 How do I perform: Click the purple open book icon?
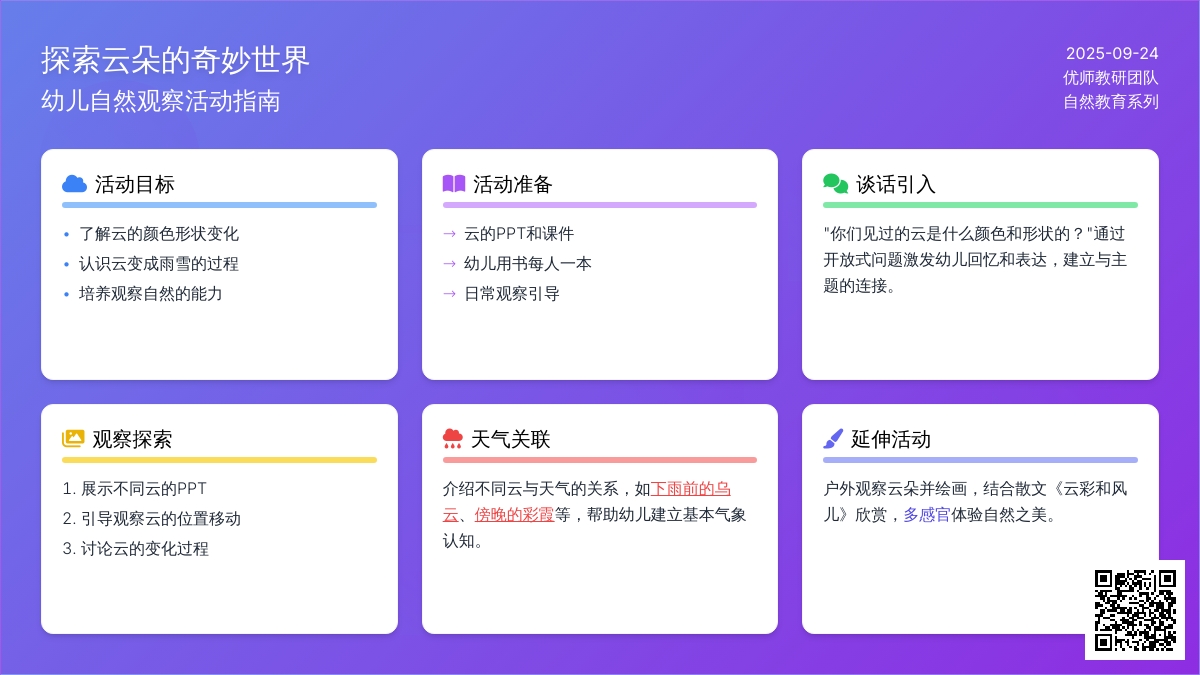pyautogui.click(x=454, y=184)
